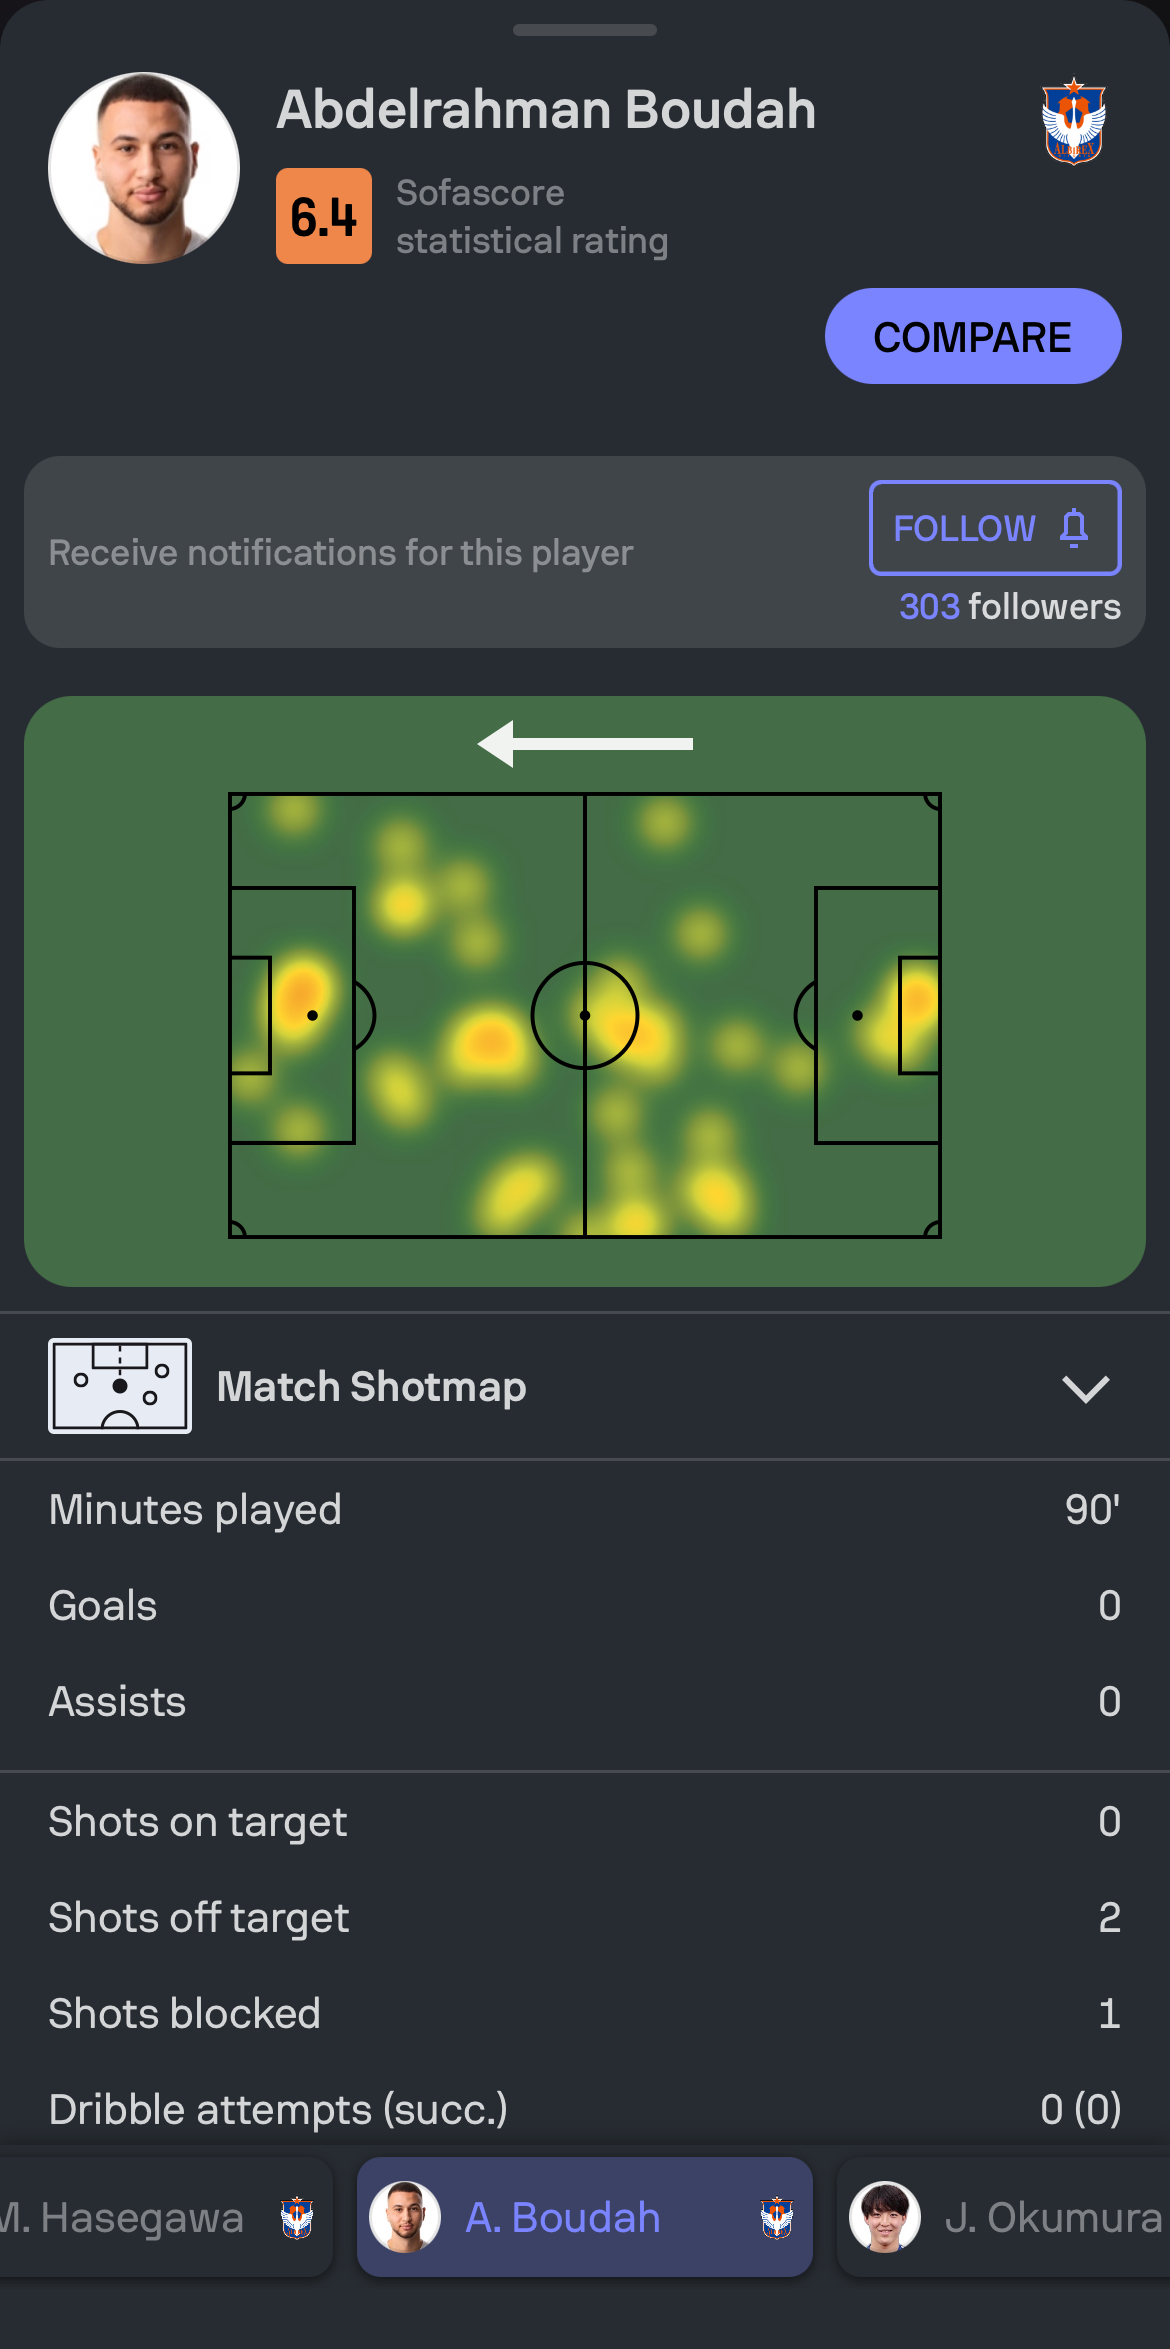This screenshot has width=1170, height=2349.
Task: Switch to the J. Okumura player tab
Action: [x=1003, y=2217]
